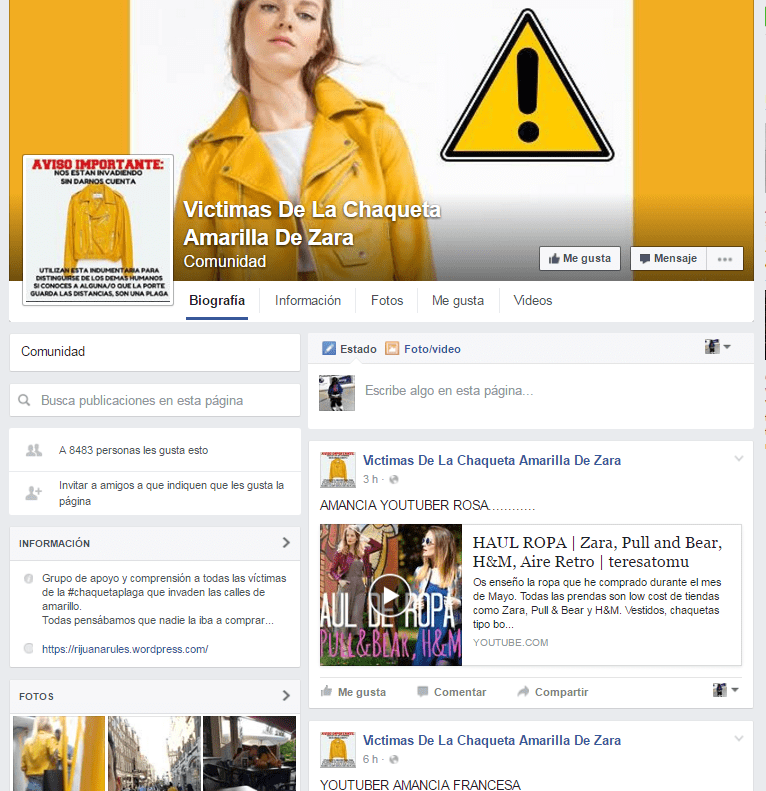Open the first post's options chevron

click(739, 459)
